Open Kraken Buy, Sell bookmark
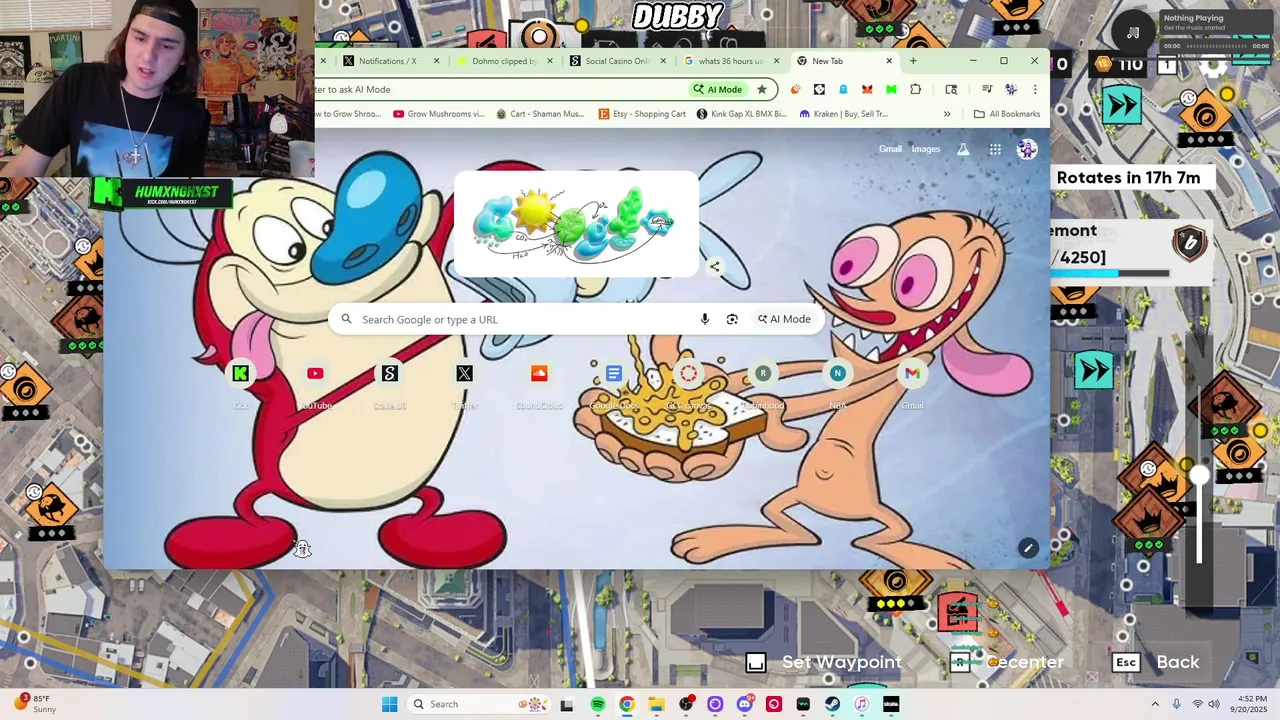This screenshot has width=1280, height=720. coord(843,114)
